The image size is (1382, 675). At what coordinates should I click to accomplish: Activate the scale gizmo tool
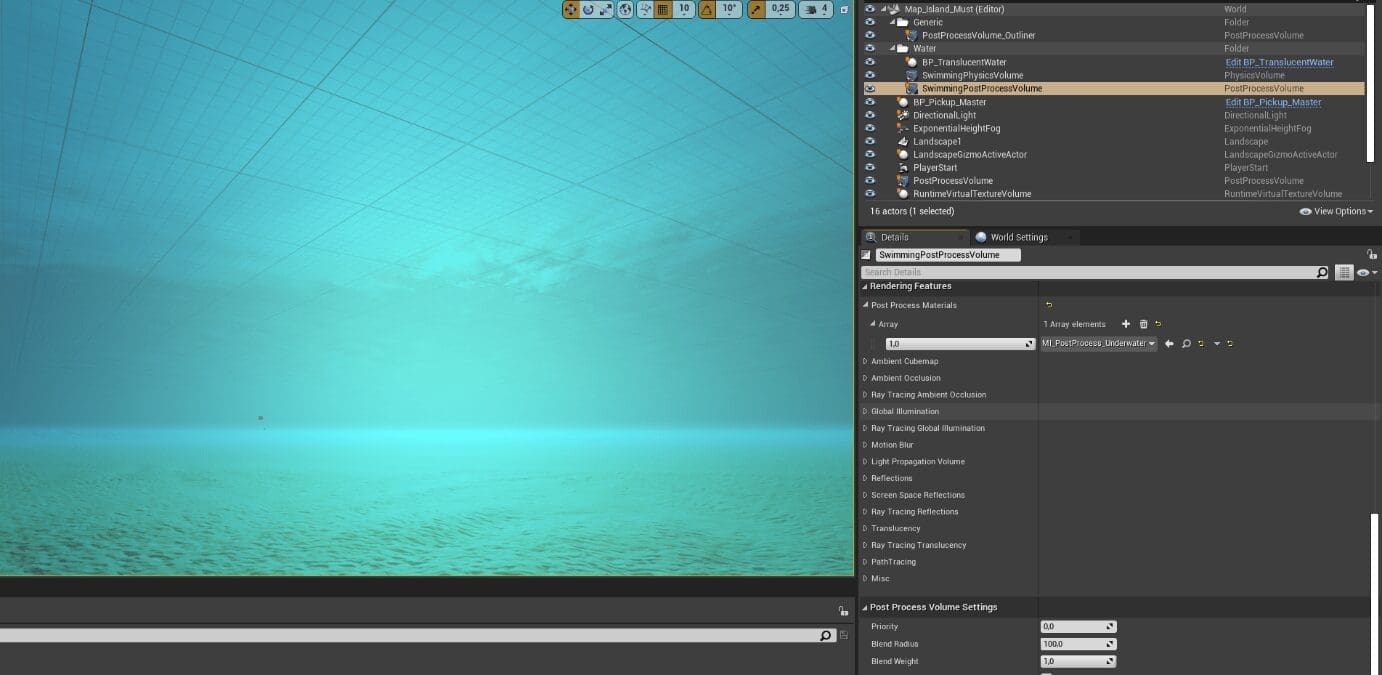click(x=605, y=9)
